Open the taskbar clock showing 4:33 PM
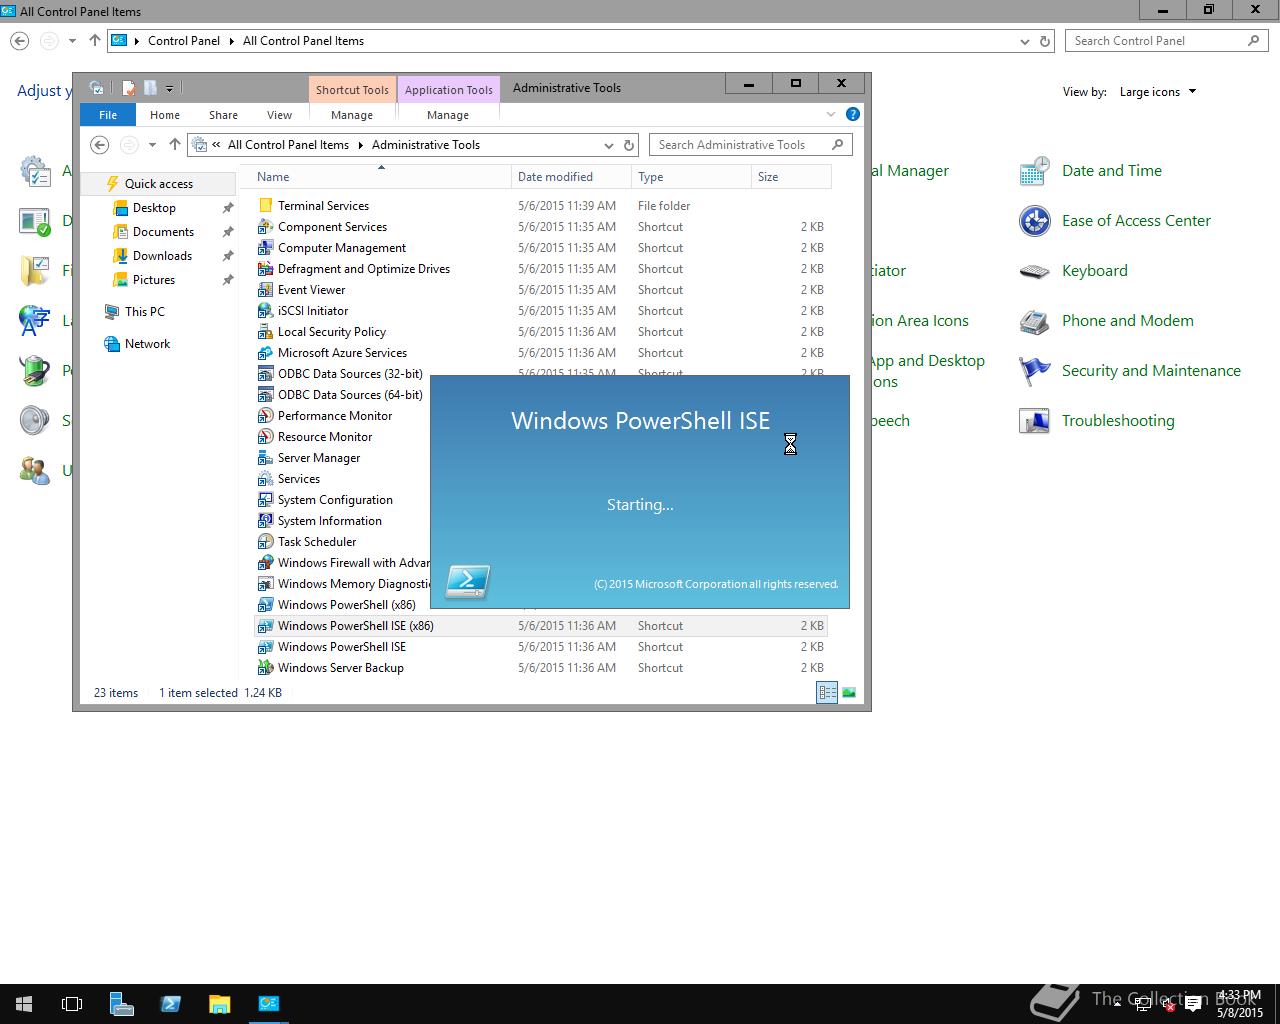This screenshot has width=1280, height=1024. coord(1239,1004)
